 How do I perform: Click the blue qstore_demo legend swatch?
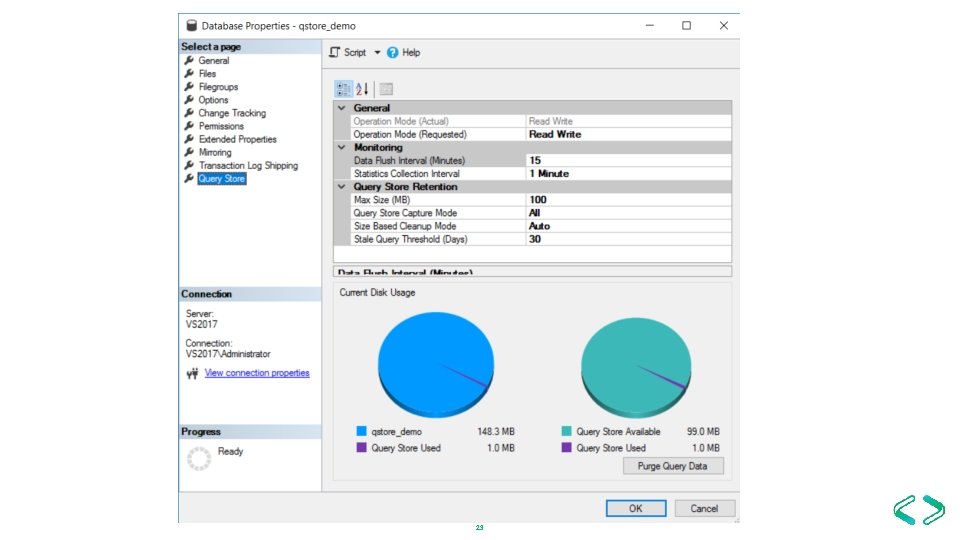[x=361, y=431]
